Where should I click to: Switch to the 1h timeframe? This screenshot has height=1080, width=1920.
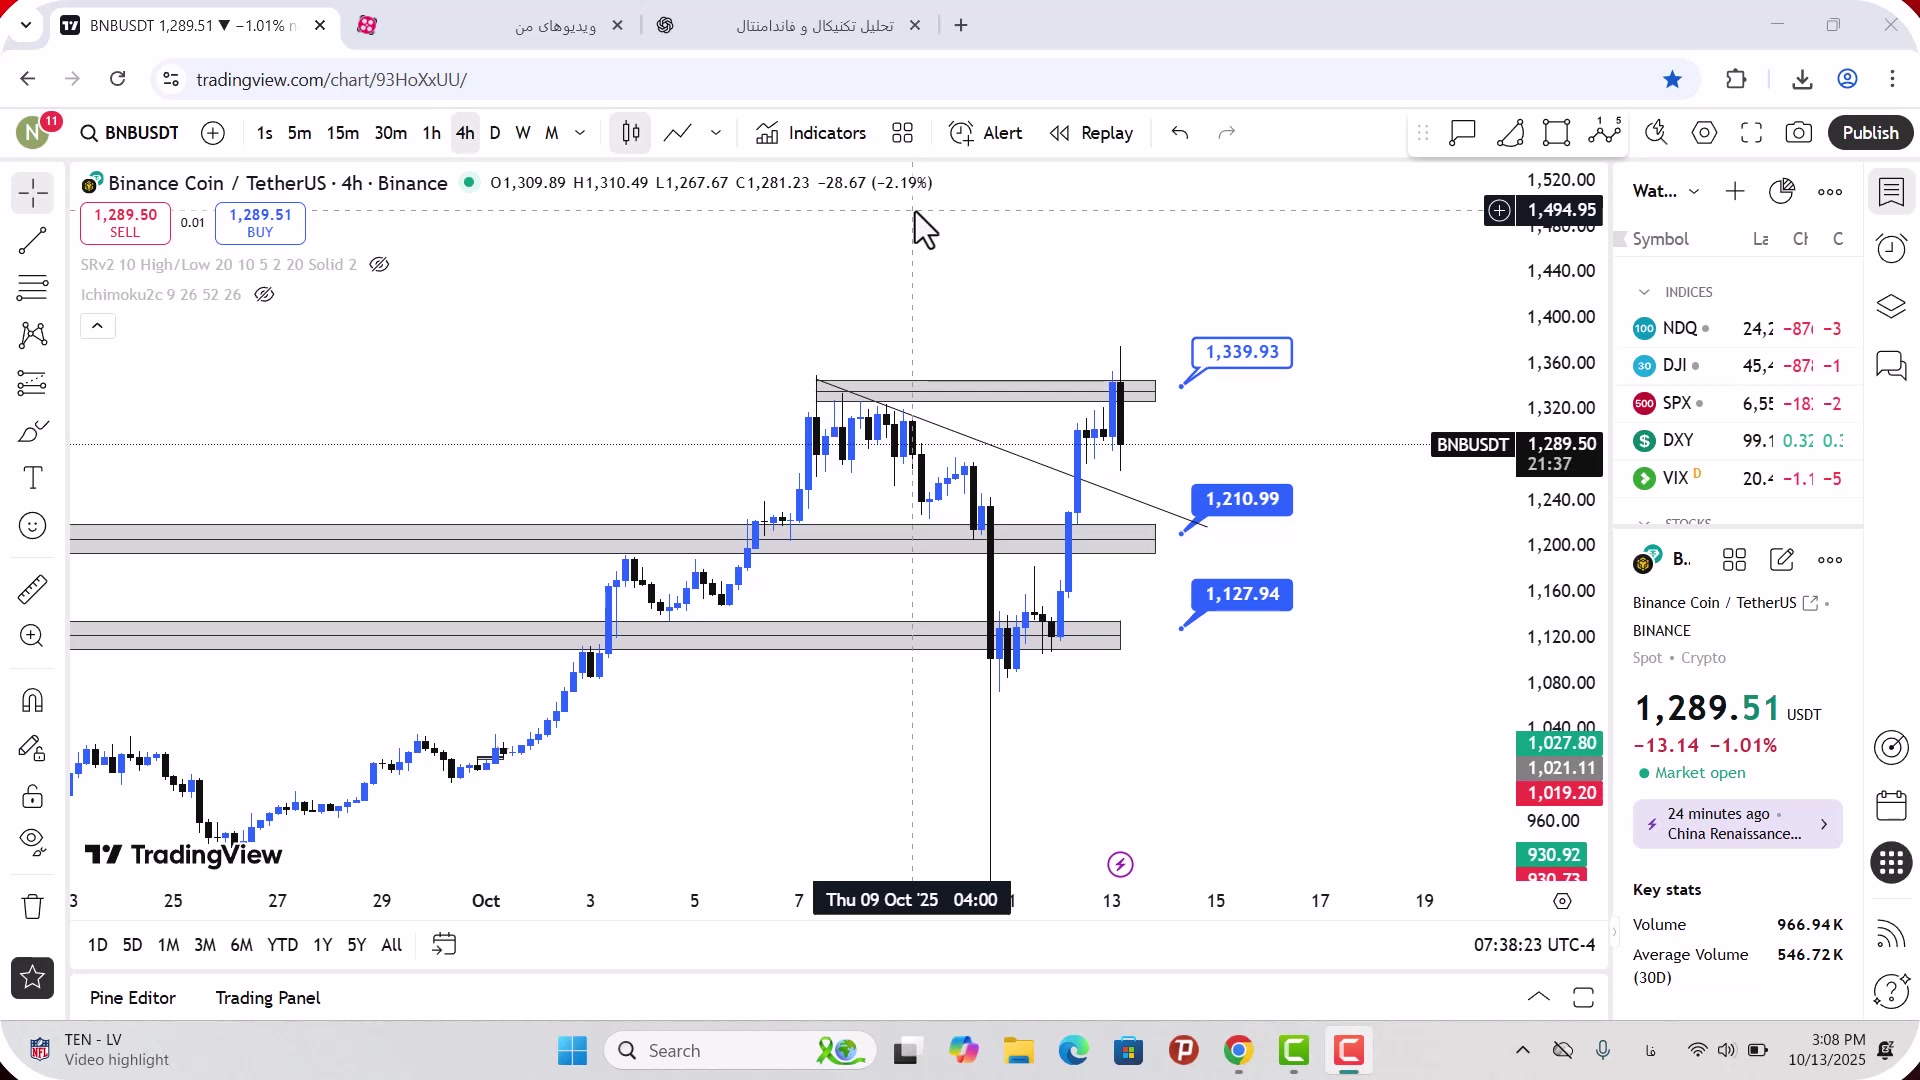(431, 133)
